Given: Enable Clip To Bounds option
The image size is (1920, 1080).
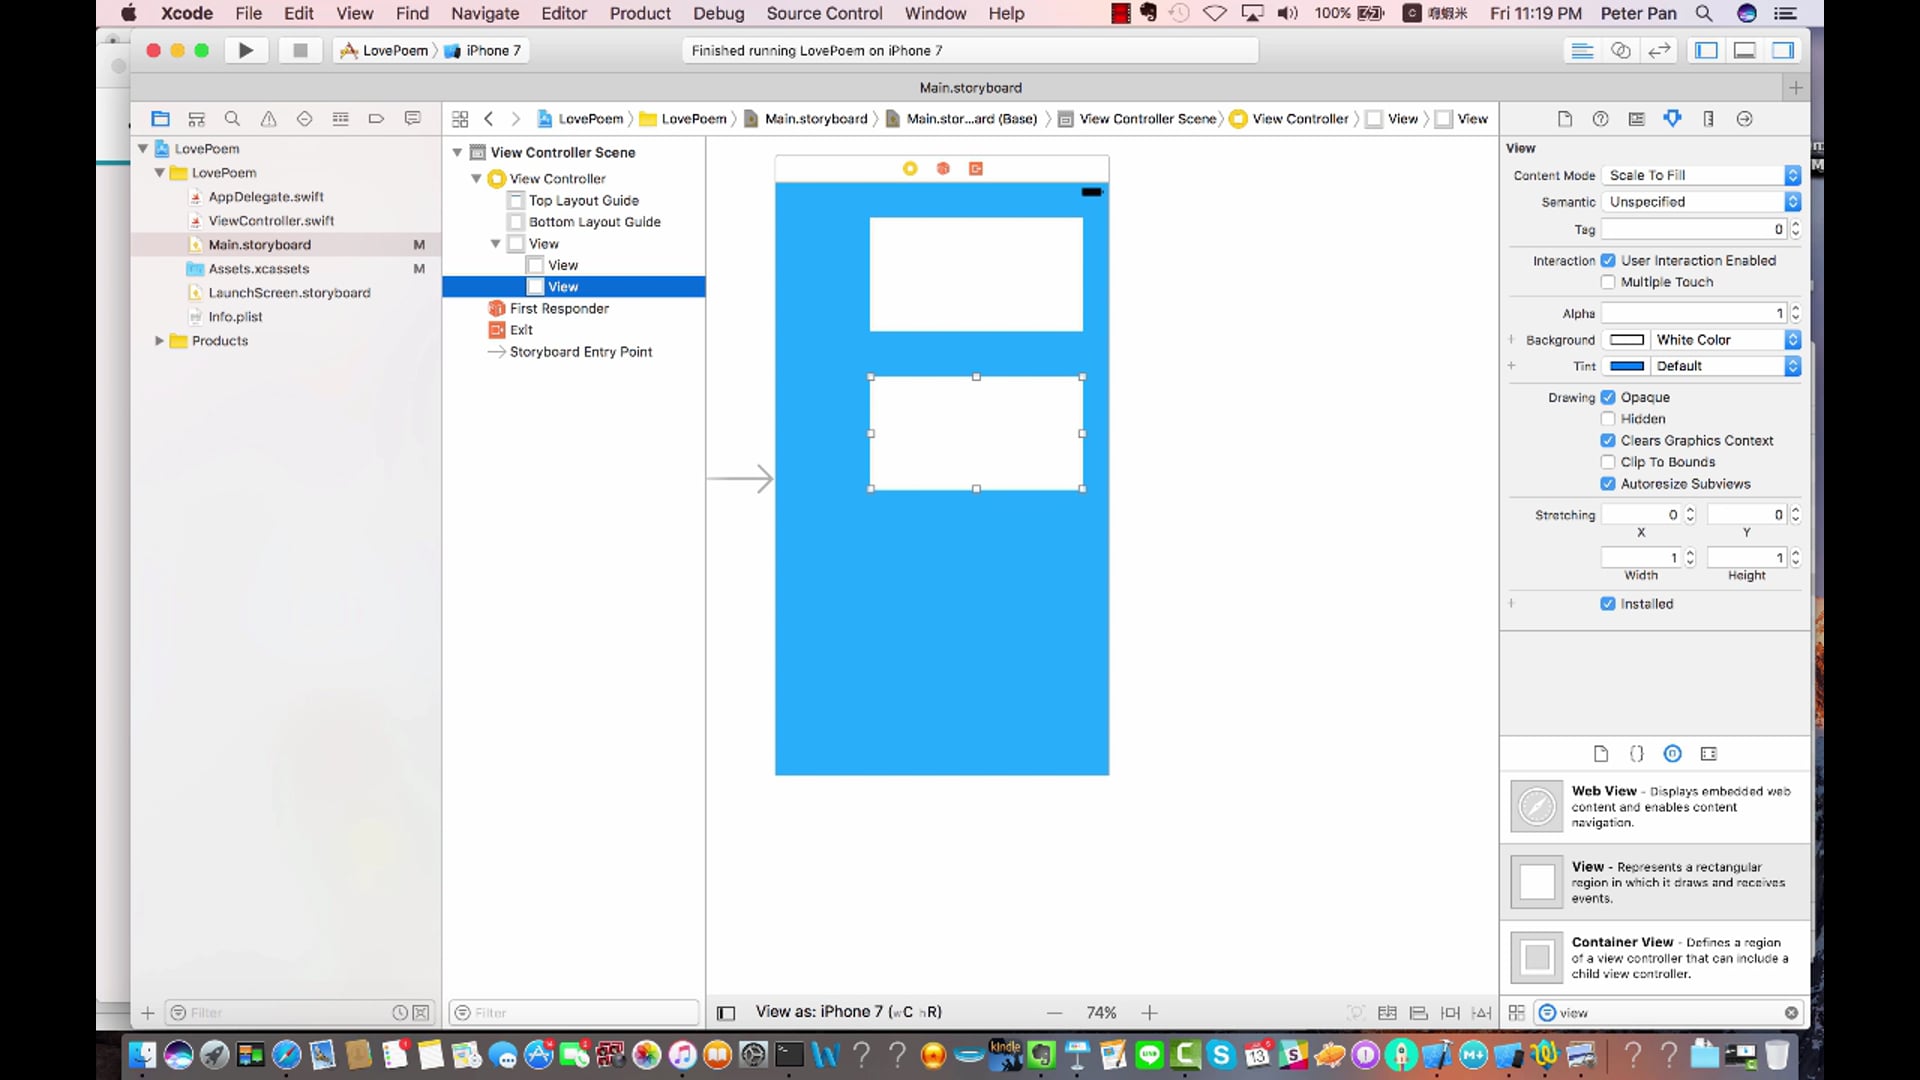Looking at the screenshot, I should click(x=1608, y=462).
